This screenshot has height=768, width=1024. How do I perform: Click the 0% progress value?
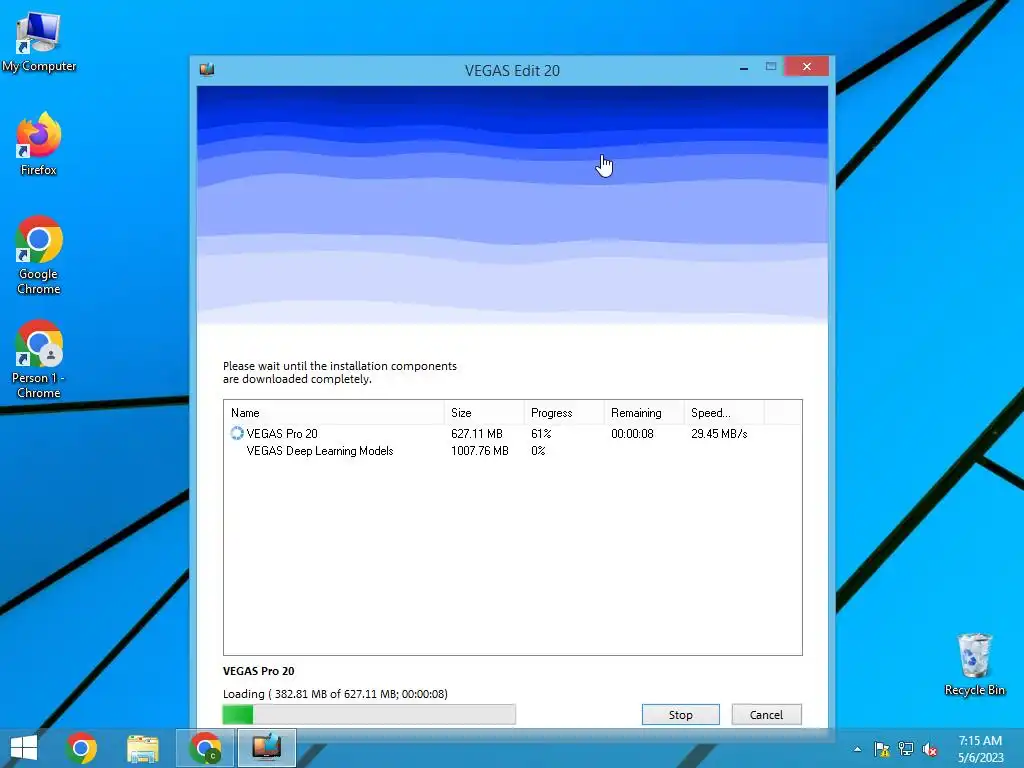[538, 451]
